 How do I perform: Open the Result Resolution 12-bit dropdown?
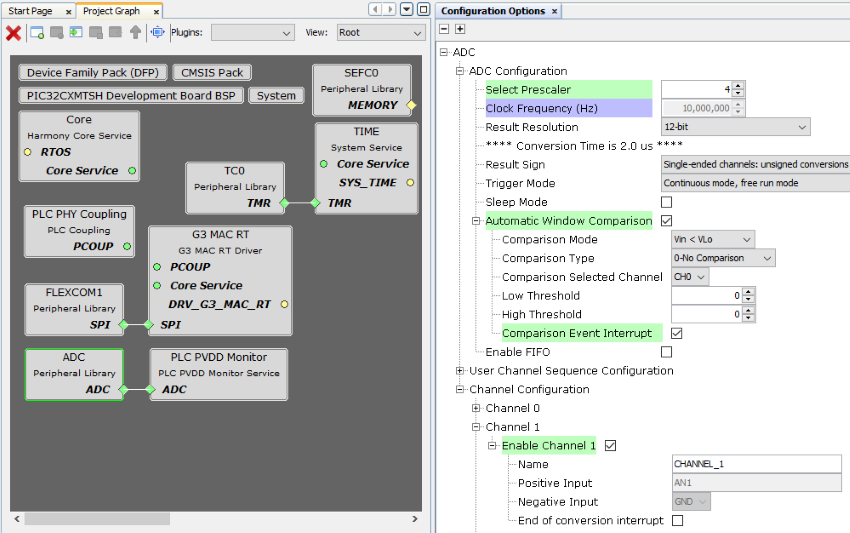[736, 127]
